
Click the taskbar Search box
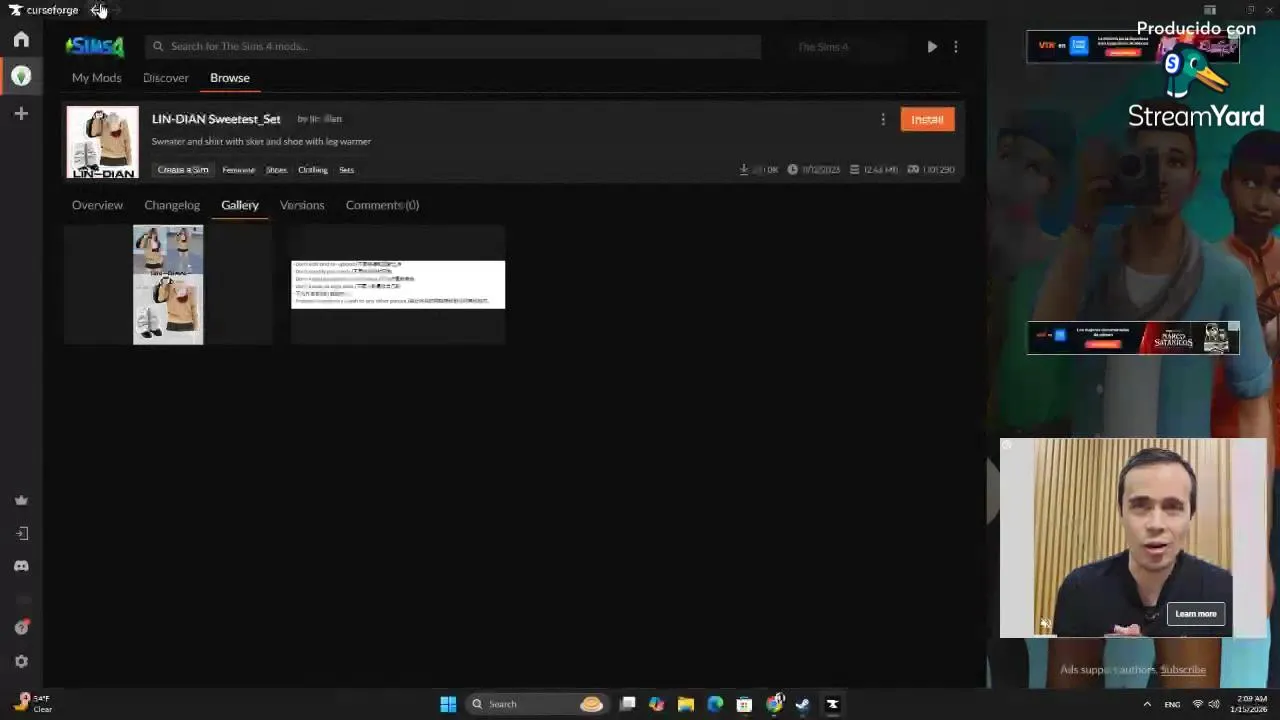tap(538, 704)
